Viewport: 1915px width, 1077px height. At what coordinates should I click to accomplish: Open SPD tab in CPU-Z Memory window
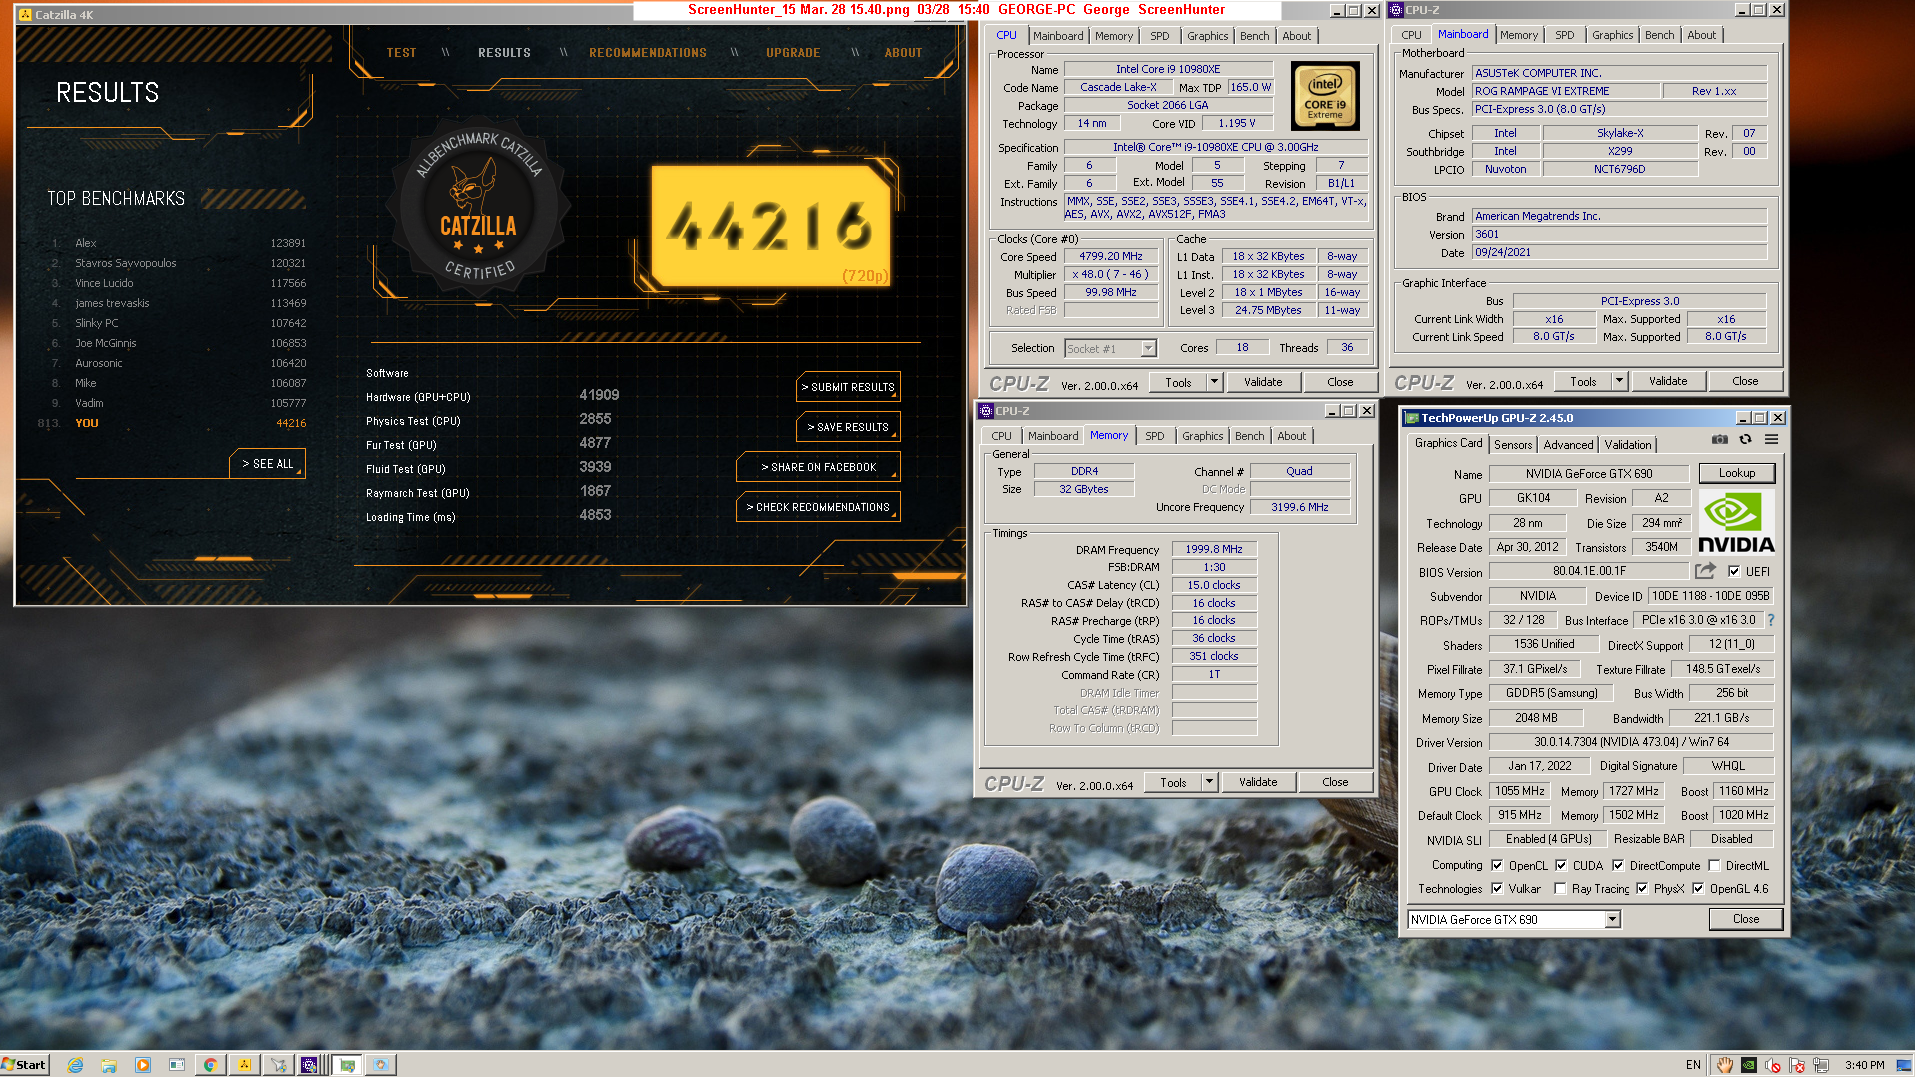click(1154, 436)
